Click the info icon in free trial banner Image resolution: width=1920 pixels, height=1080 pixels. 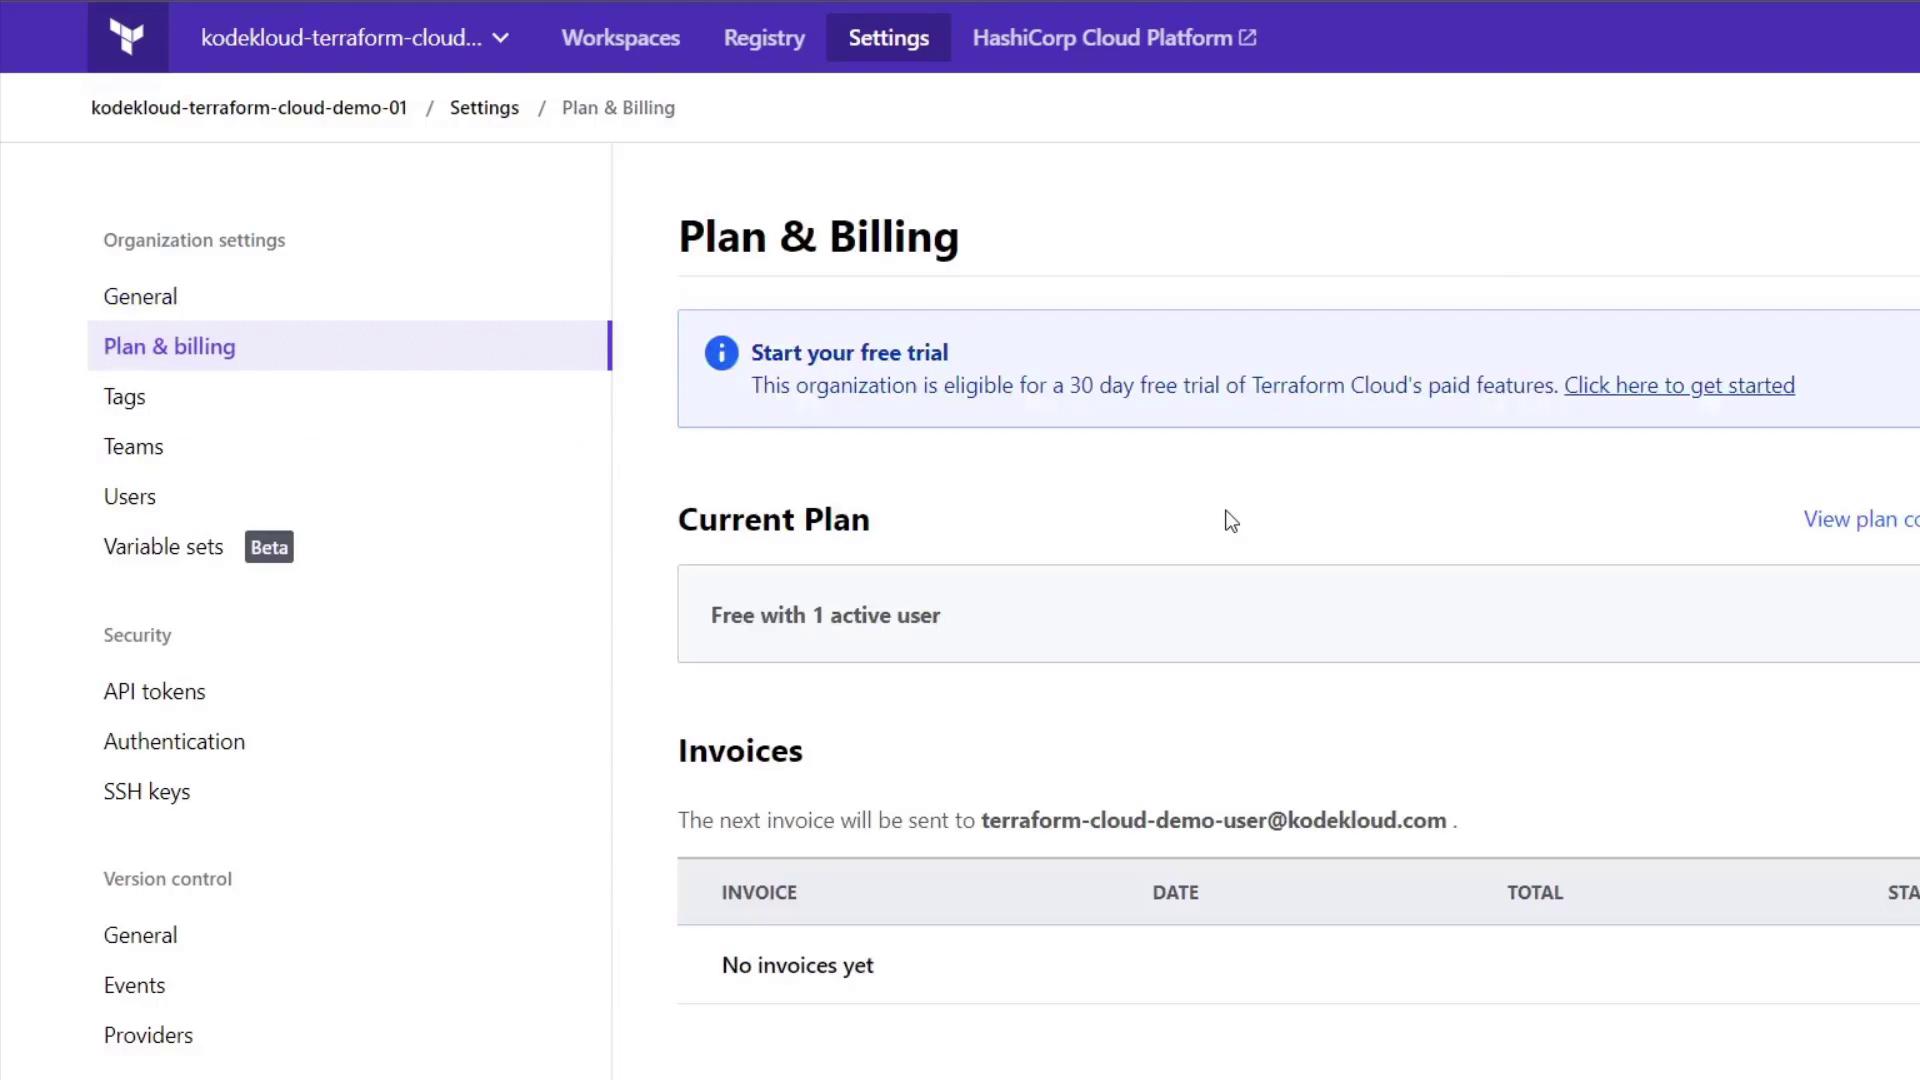click(x=721, y=353)
